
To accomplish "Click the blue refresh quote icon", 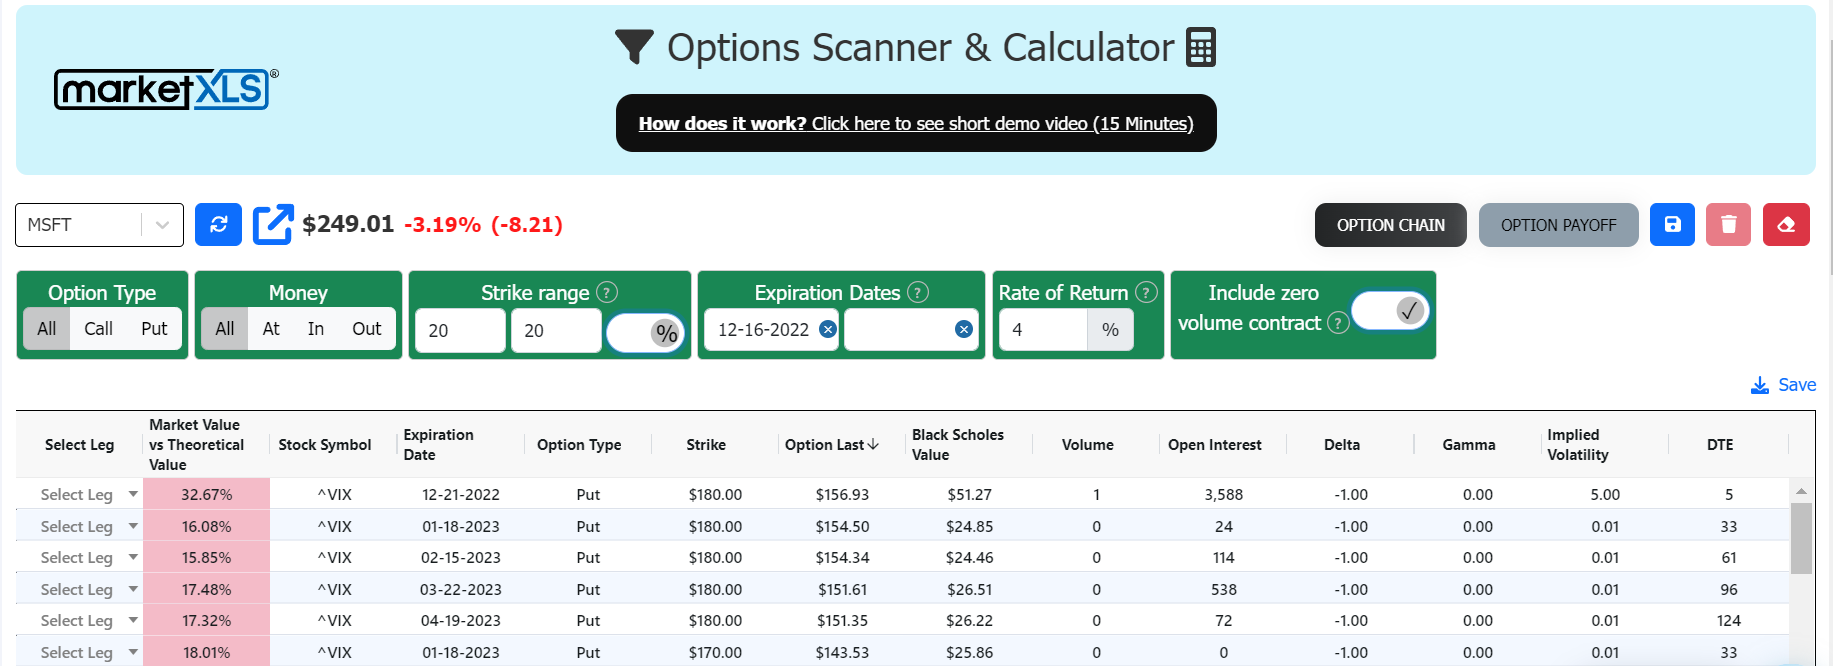I will tap(218, 224).
